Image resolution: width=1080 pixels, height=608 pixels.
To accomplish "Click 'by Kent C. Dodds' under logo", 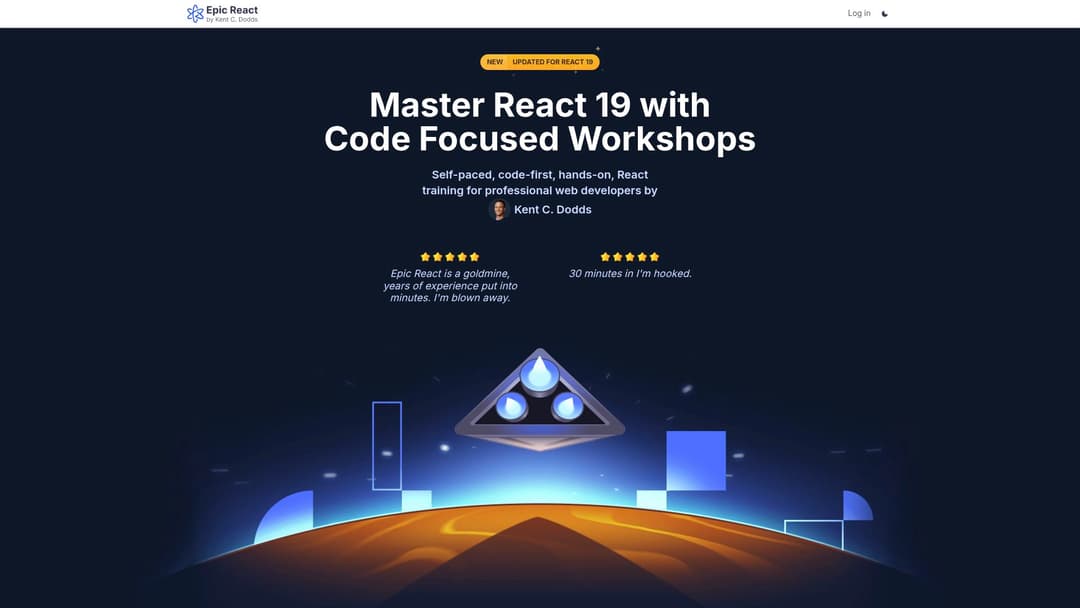I will click(x=232, y=20).
